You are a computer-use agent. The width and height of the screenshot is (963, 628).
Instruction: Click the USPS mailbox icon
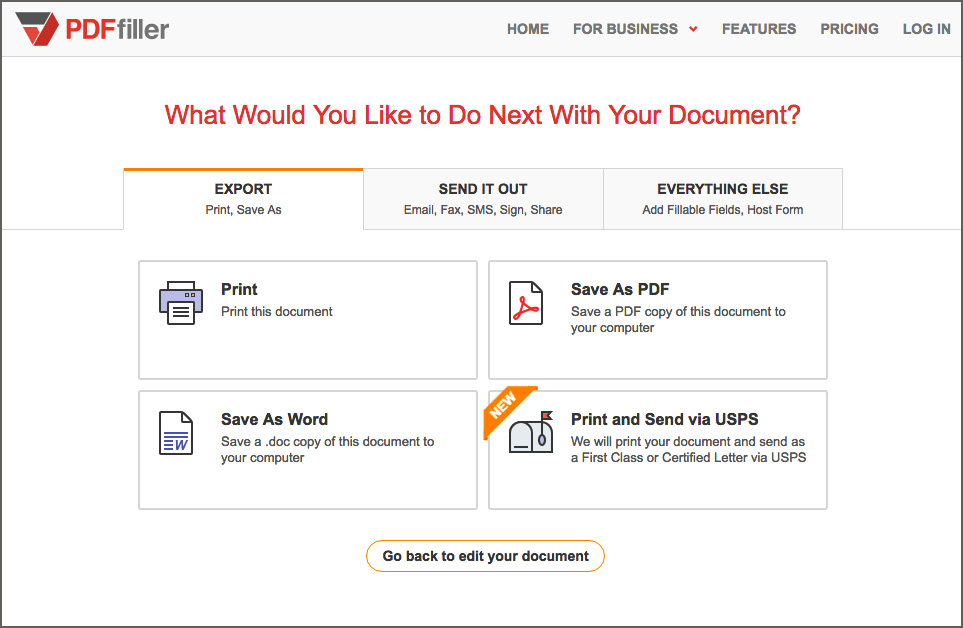click(531, 432)
